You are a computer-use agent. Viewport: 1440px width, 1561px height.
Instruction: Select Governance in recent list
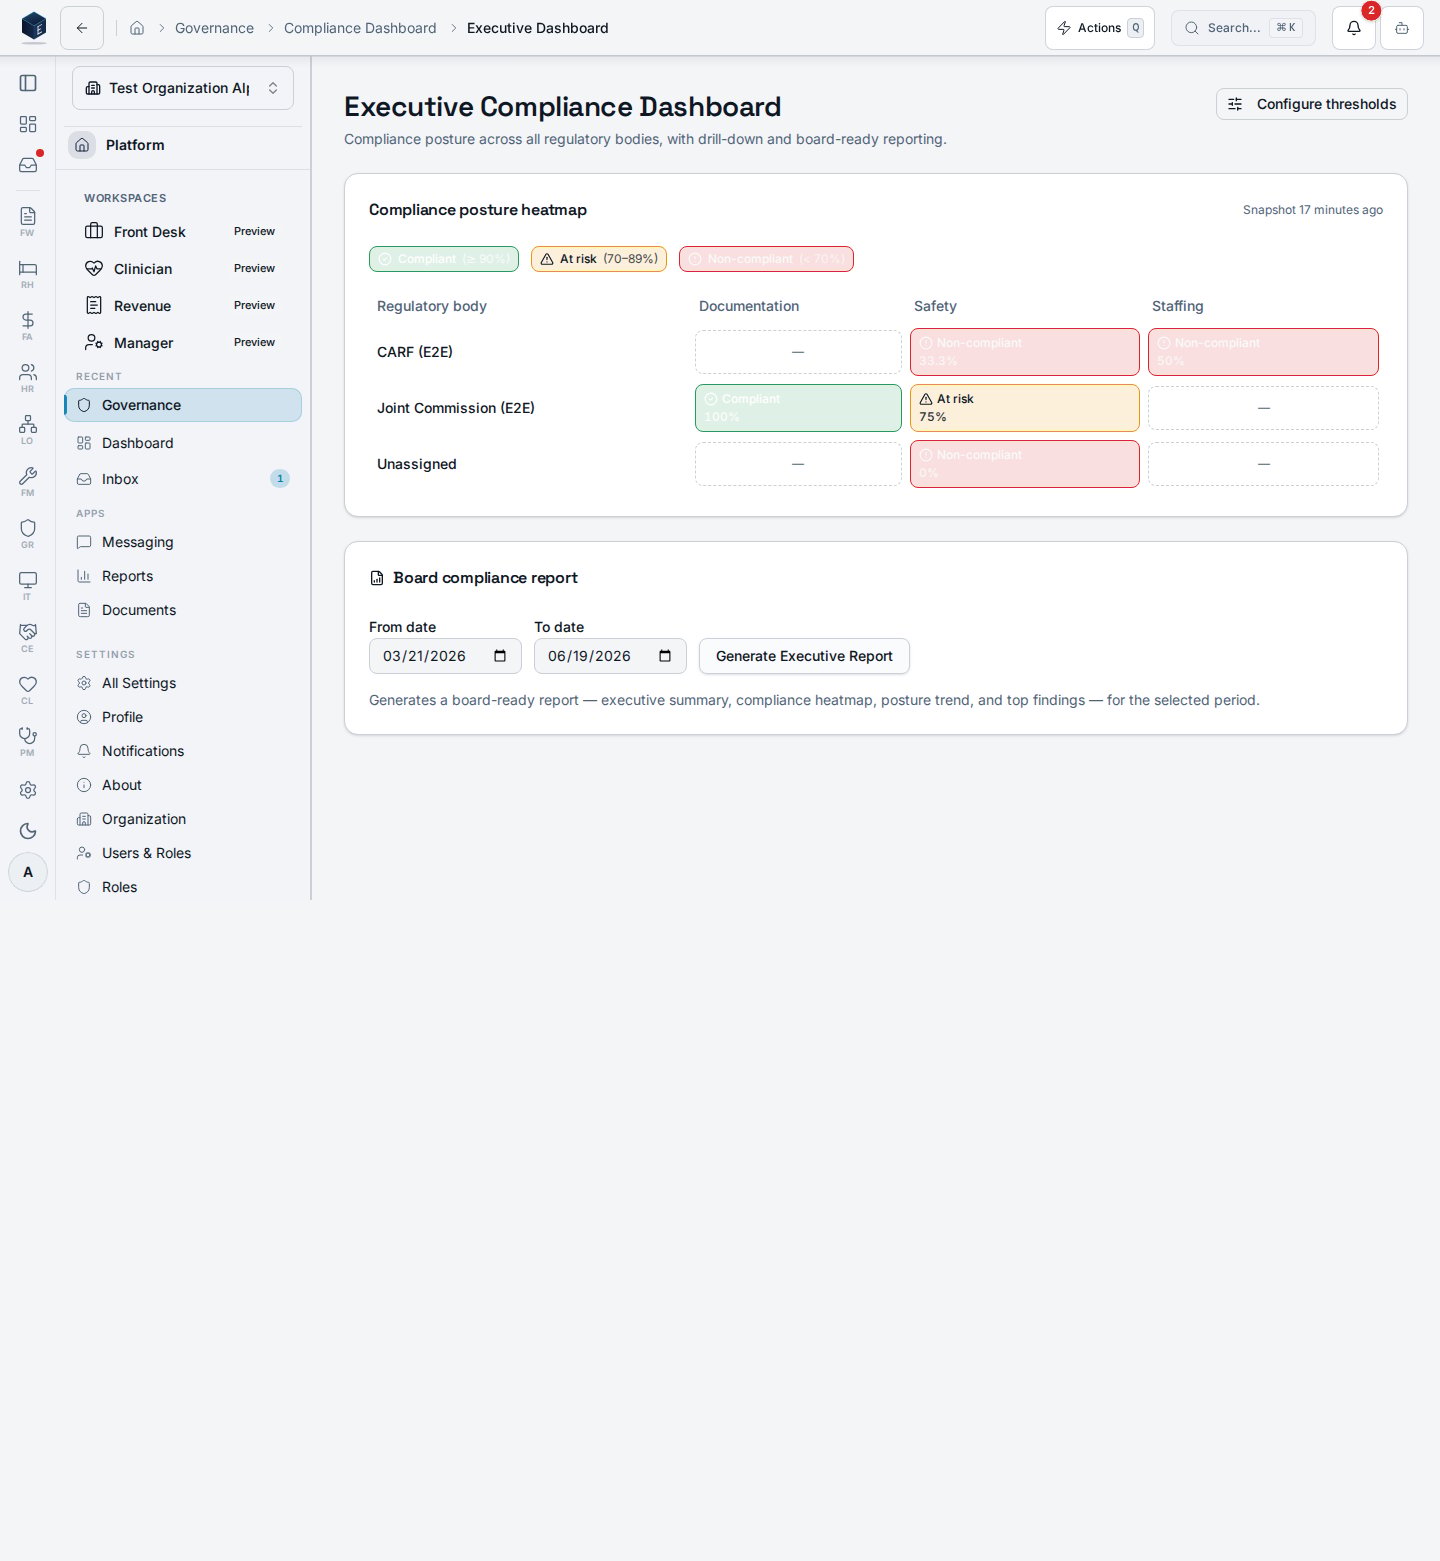pos(183,405)
